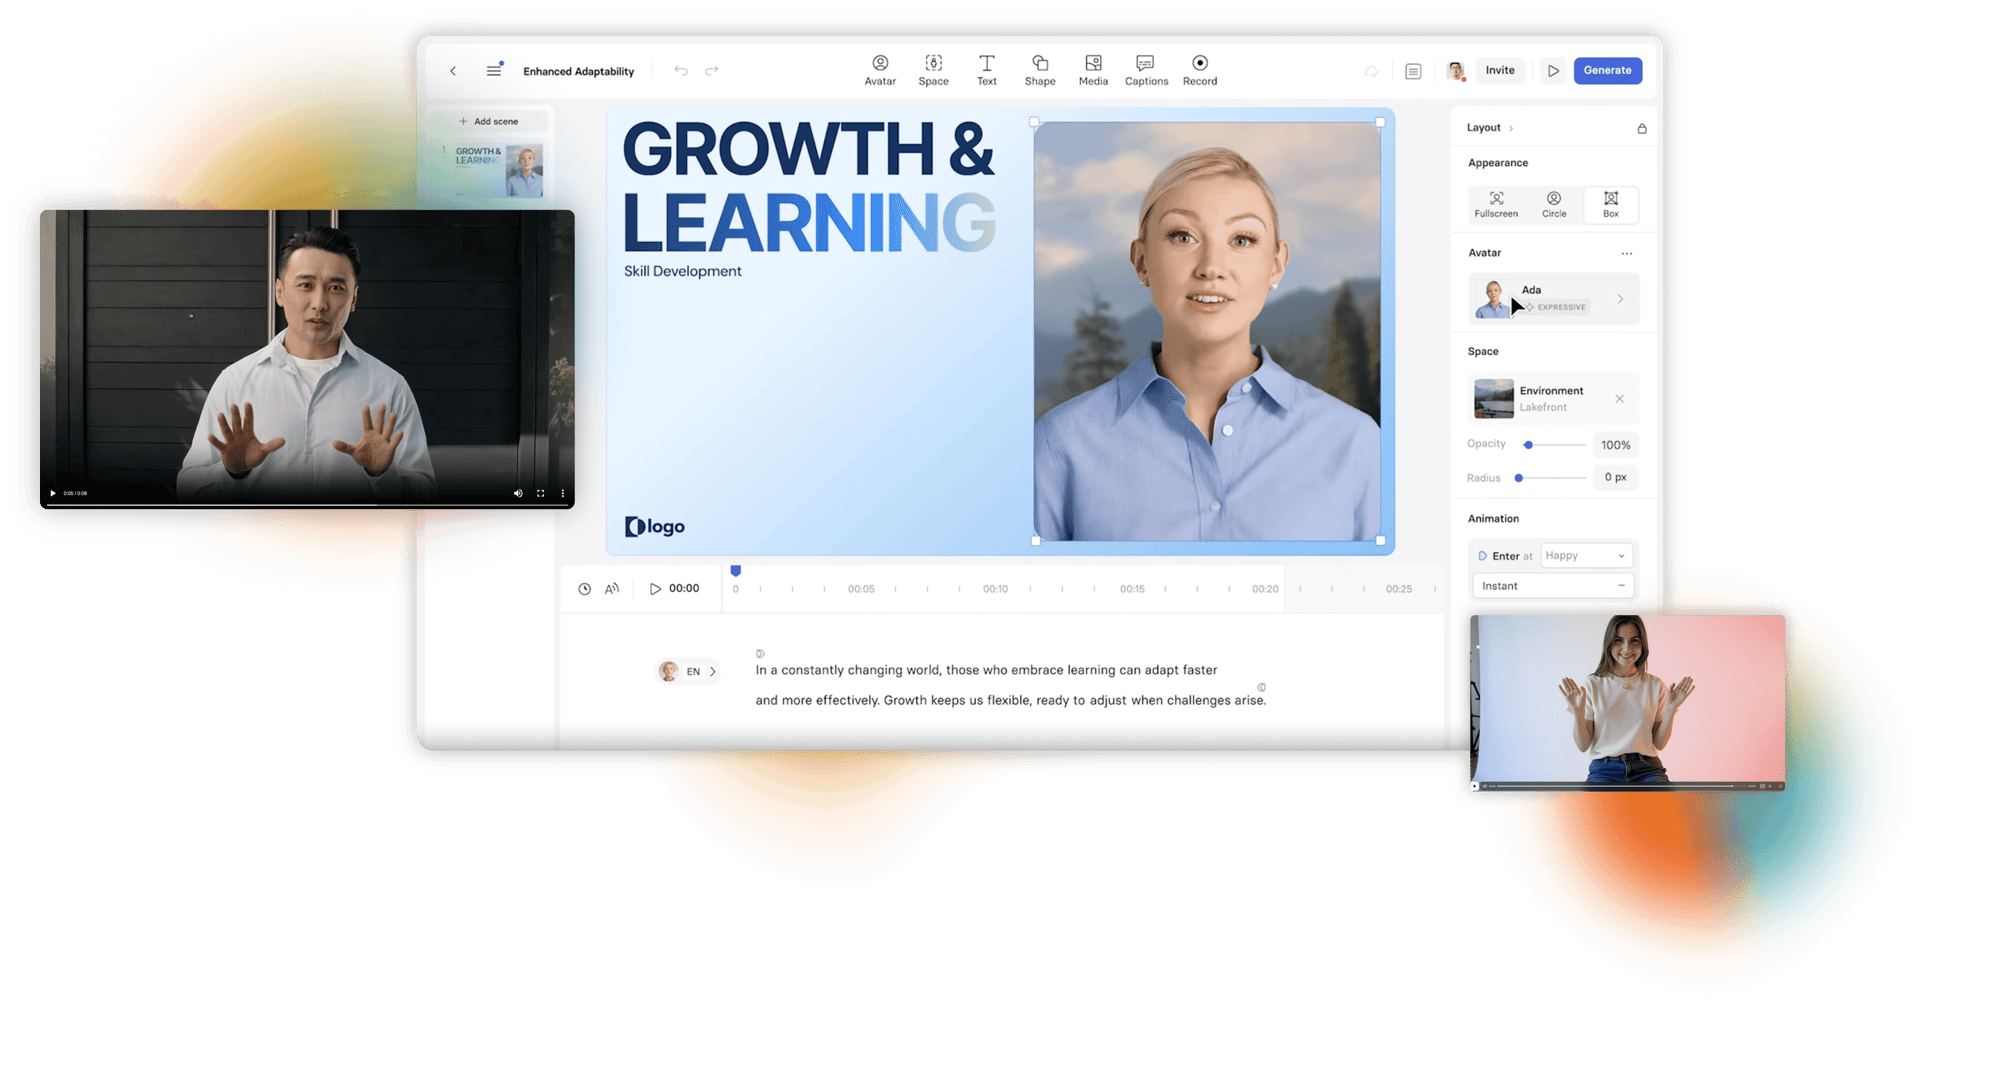
Task: Open the Media library icon
Action: [1093, 70]
